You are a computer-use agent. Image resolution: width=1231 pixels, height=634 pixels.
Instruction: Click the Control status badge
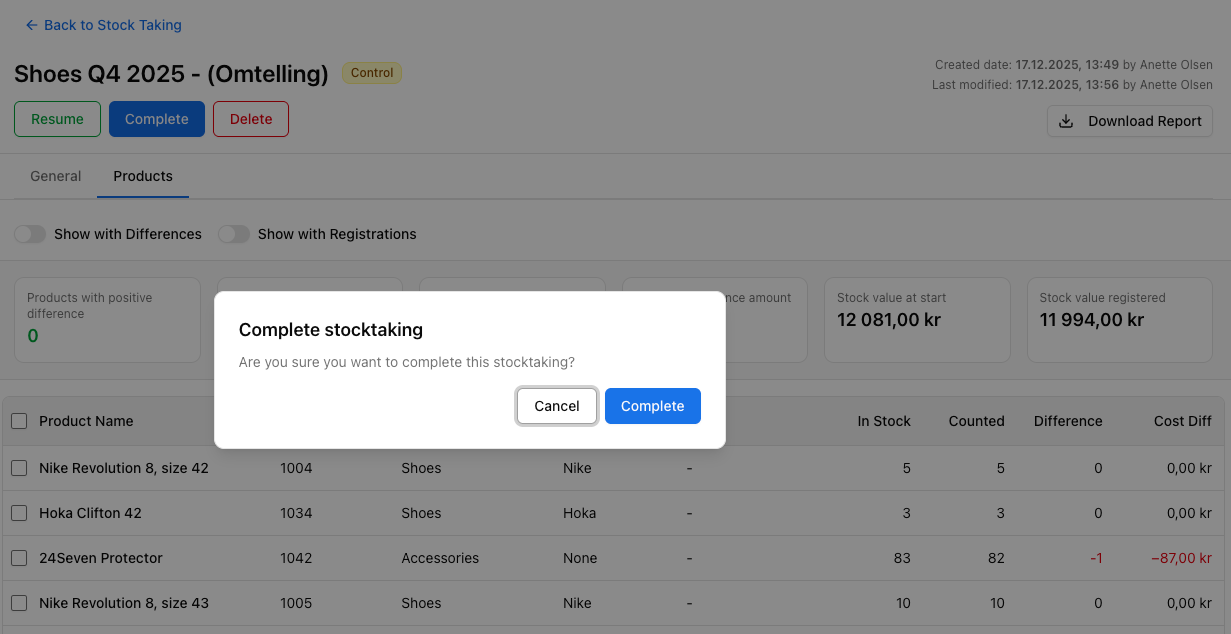point(372,73)
